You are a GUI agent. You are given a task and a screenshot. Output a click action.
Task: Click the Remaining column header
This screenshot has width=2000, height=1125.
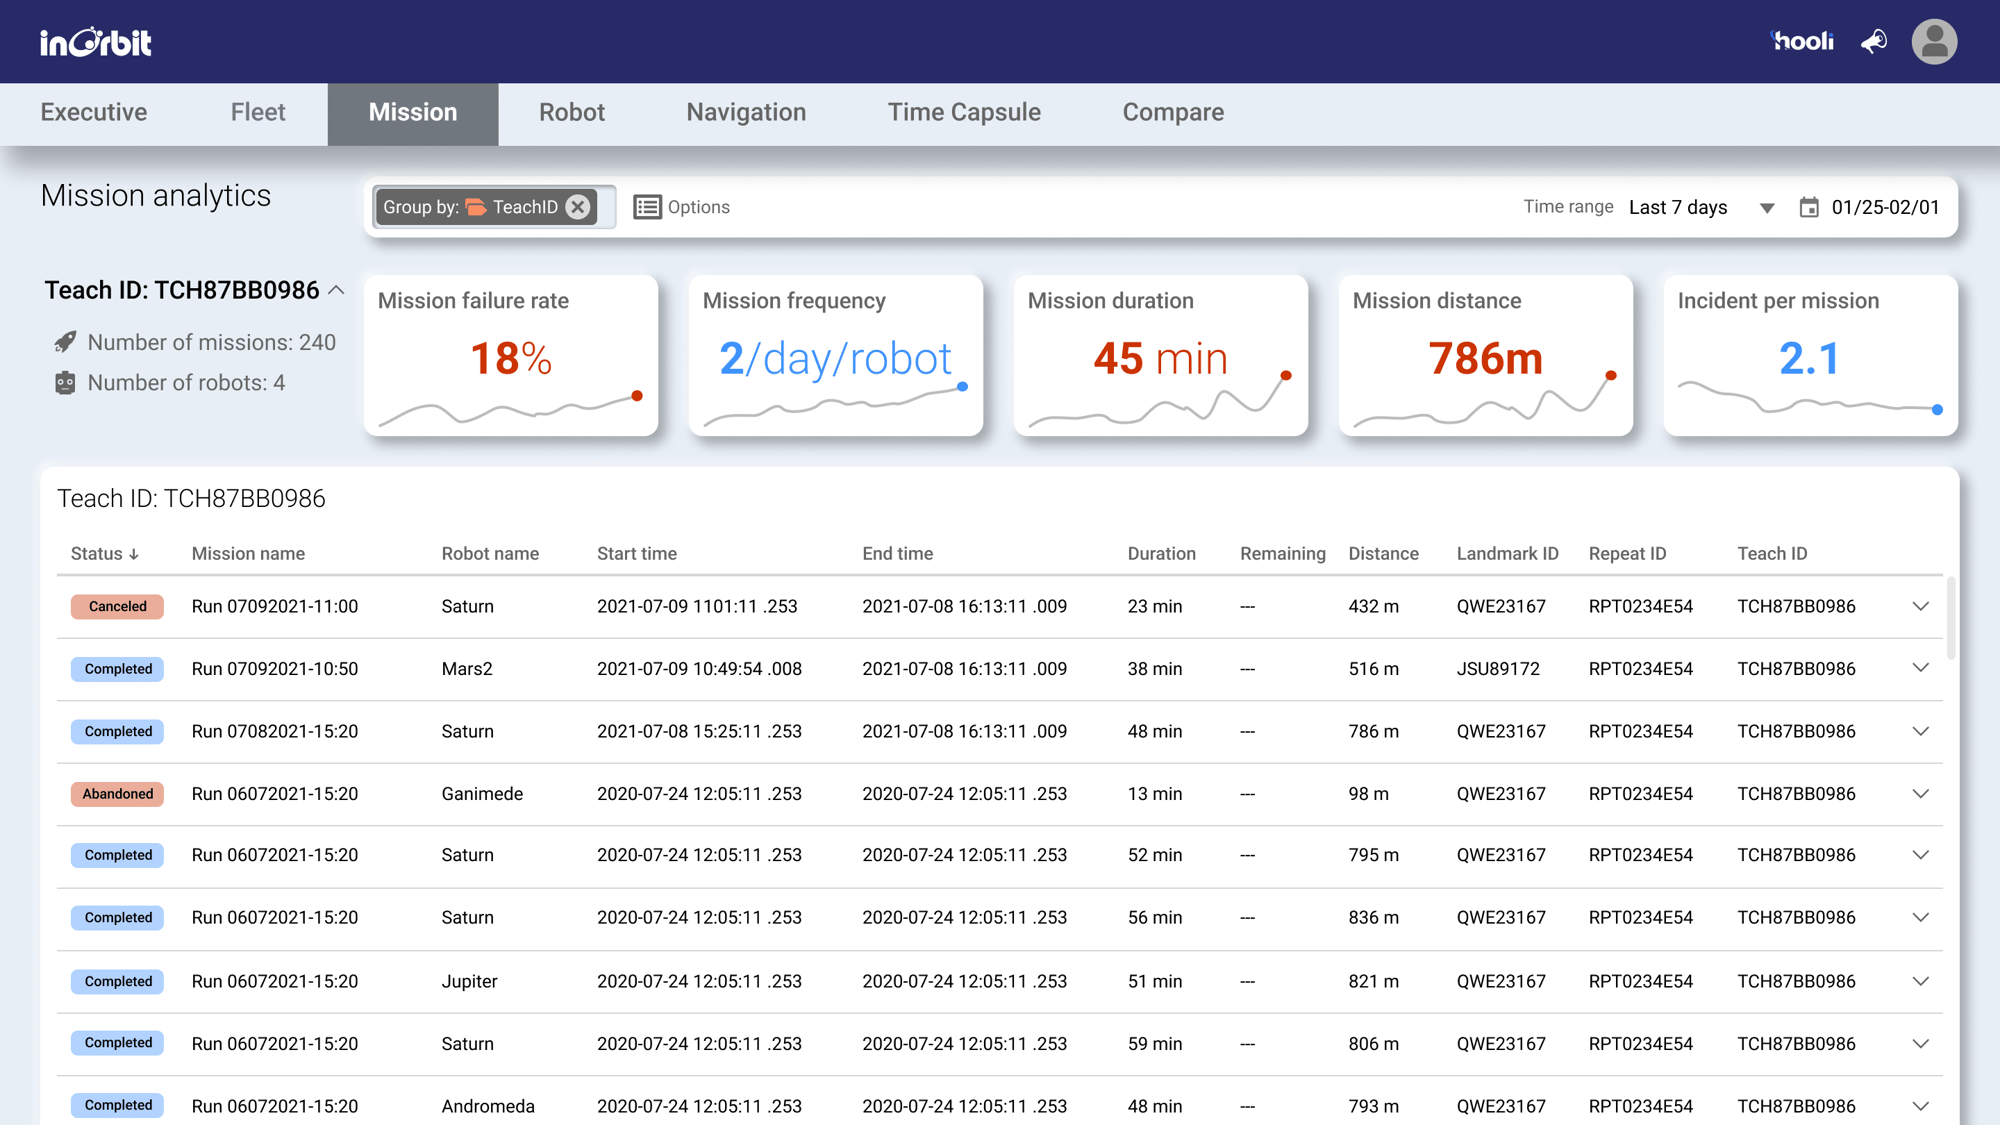point(1282,554)
